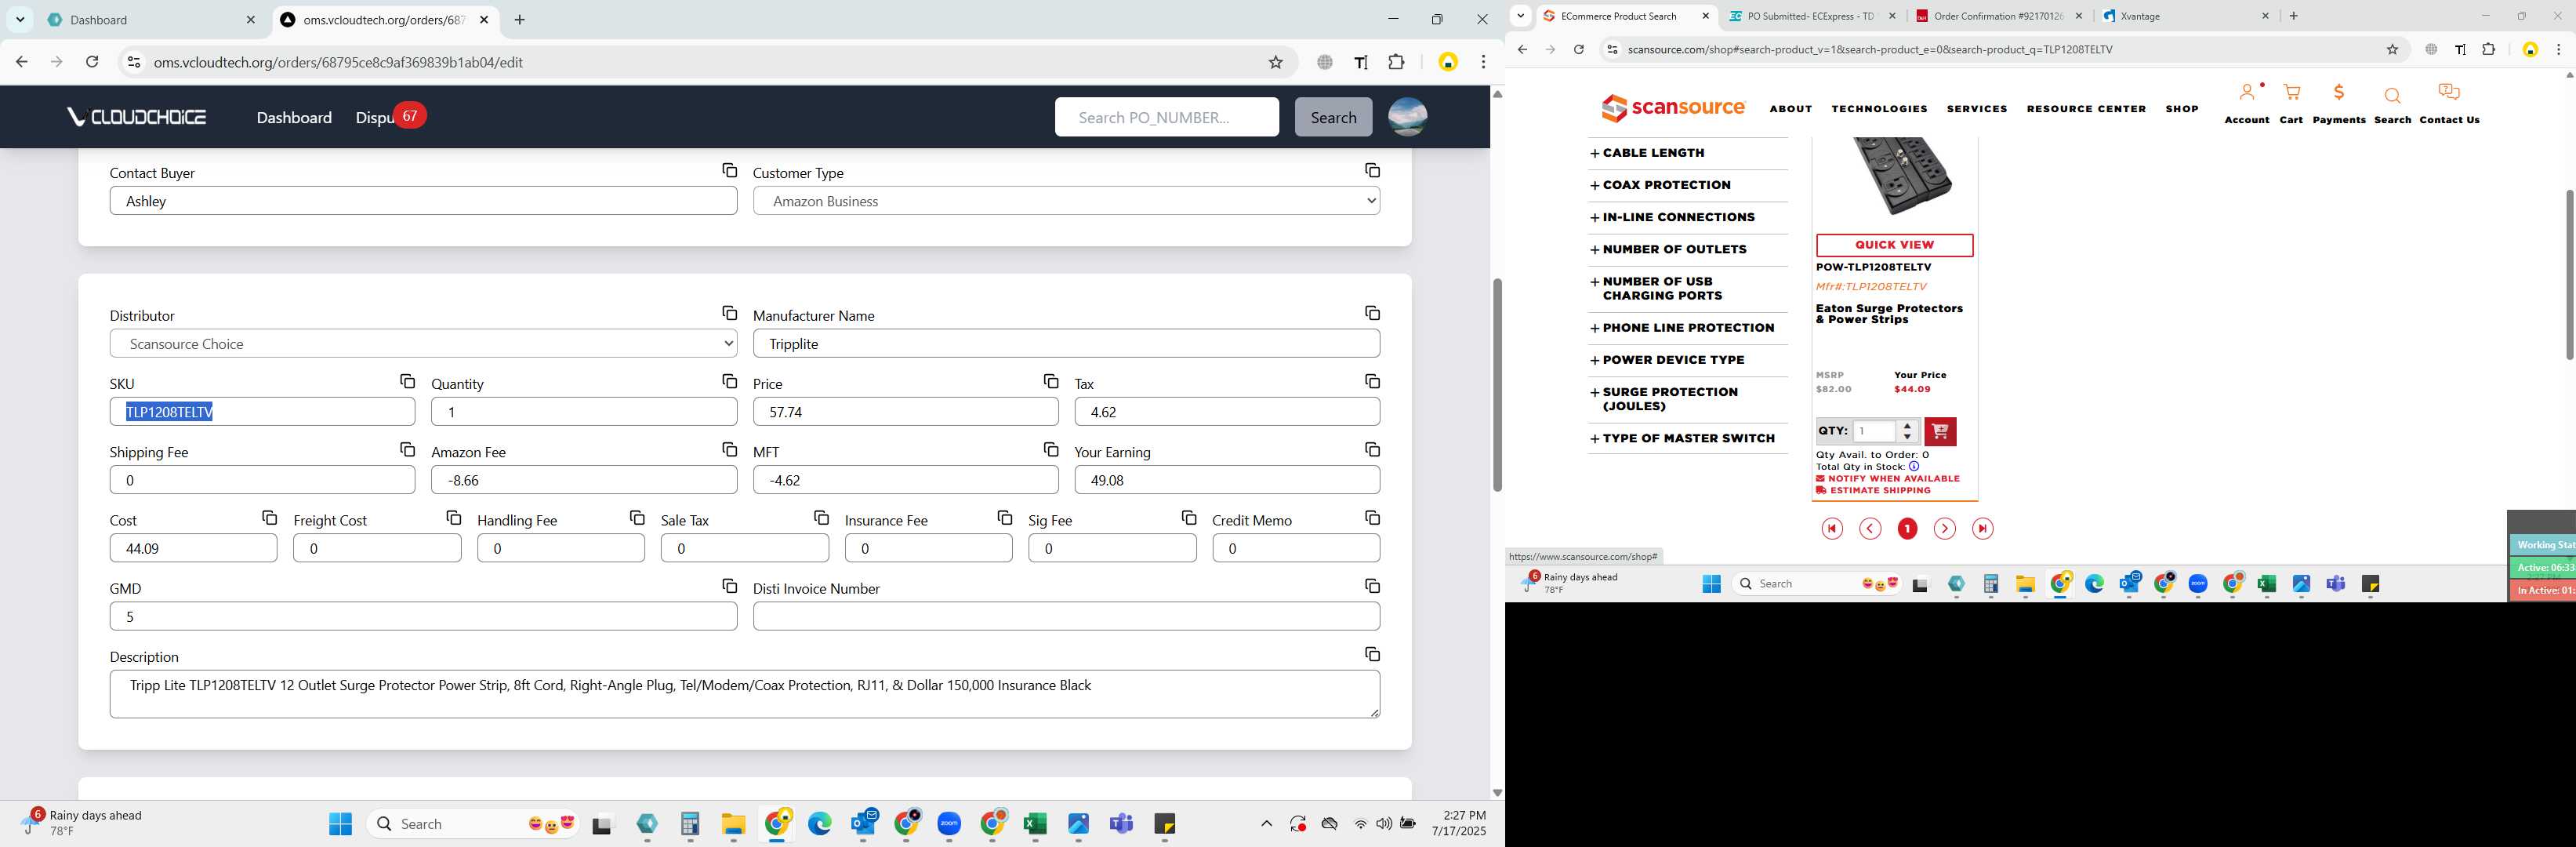Viewport: 2576px width, 847px height.
Task: Go to previous page of product results
Action: [x=1870, y=529]
